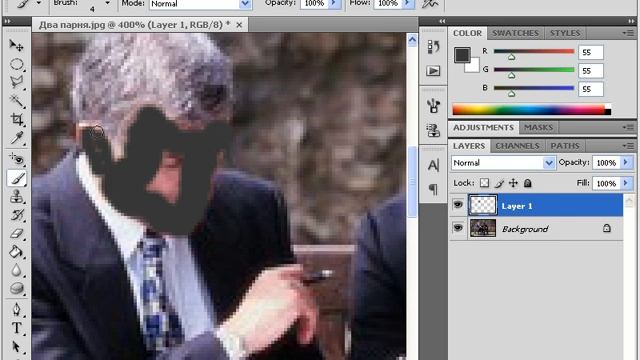
Task: Switch to the Paths tab
Action: tap(565, 146)
